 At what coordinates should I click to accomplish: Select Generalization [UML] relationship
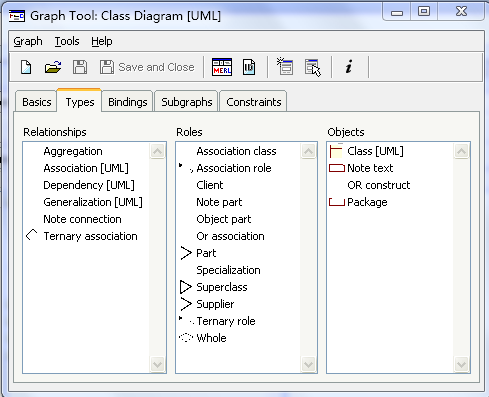[93, 202]
